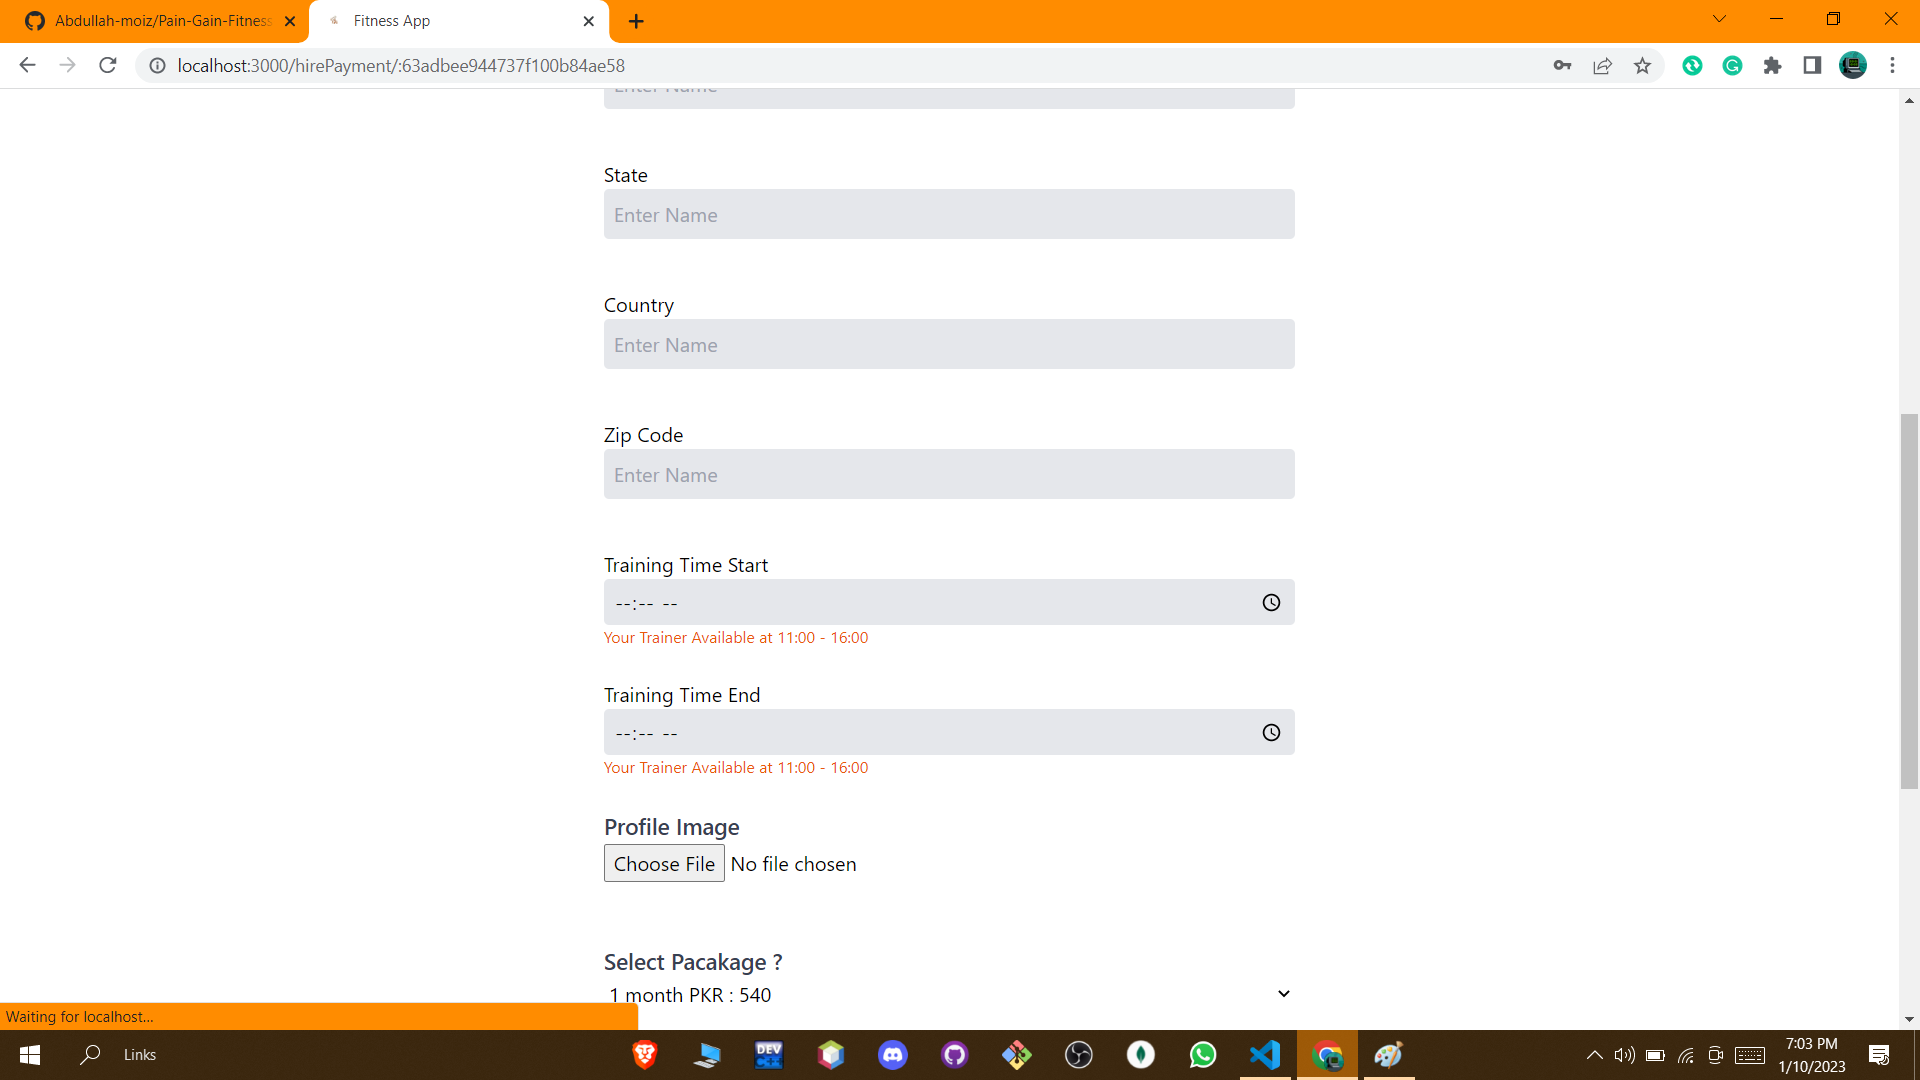The image size is (1920, 1080).
Task: Select the Fitness App tab
Action: click(458, 21)
